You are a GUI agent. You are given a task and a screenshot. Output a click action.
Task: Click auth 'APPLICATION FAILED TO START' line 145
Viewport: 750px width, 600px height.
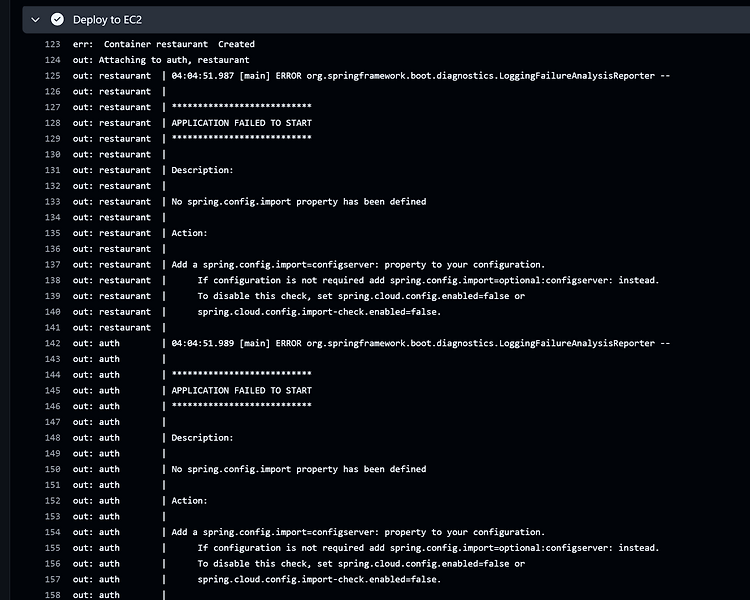[242, 390]
